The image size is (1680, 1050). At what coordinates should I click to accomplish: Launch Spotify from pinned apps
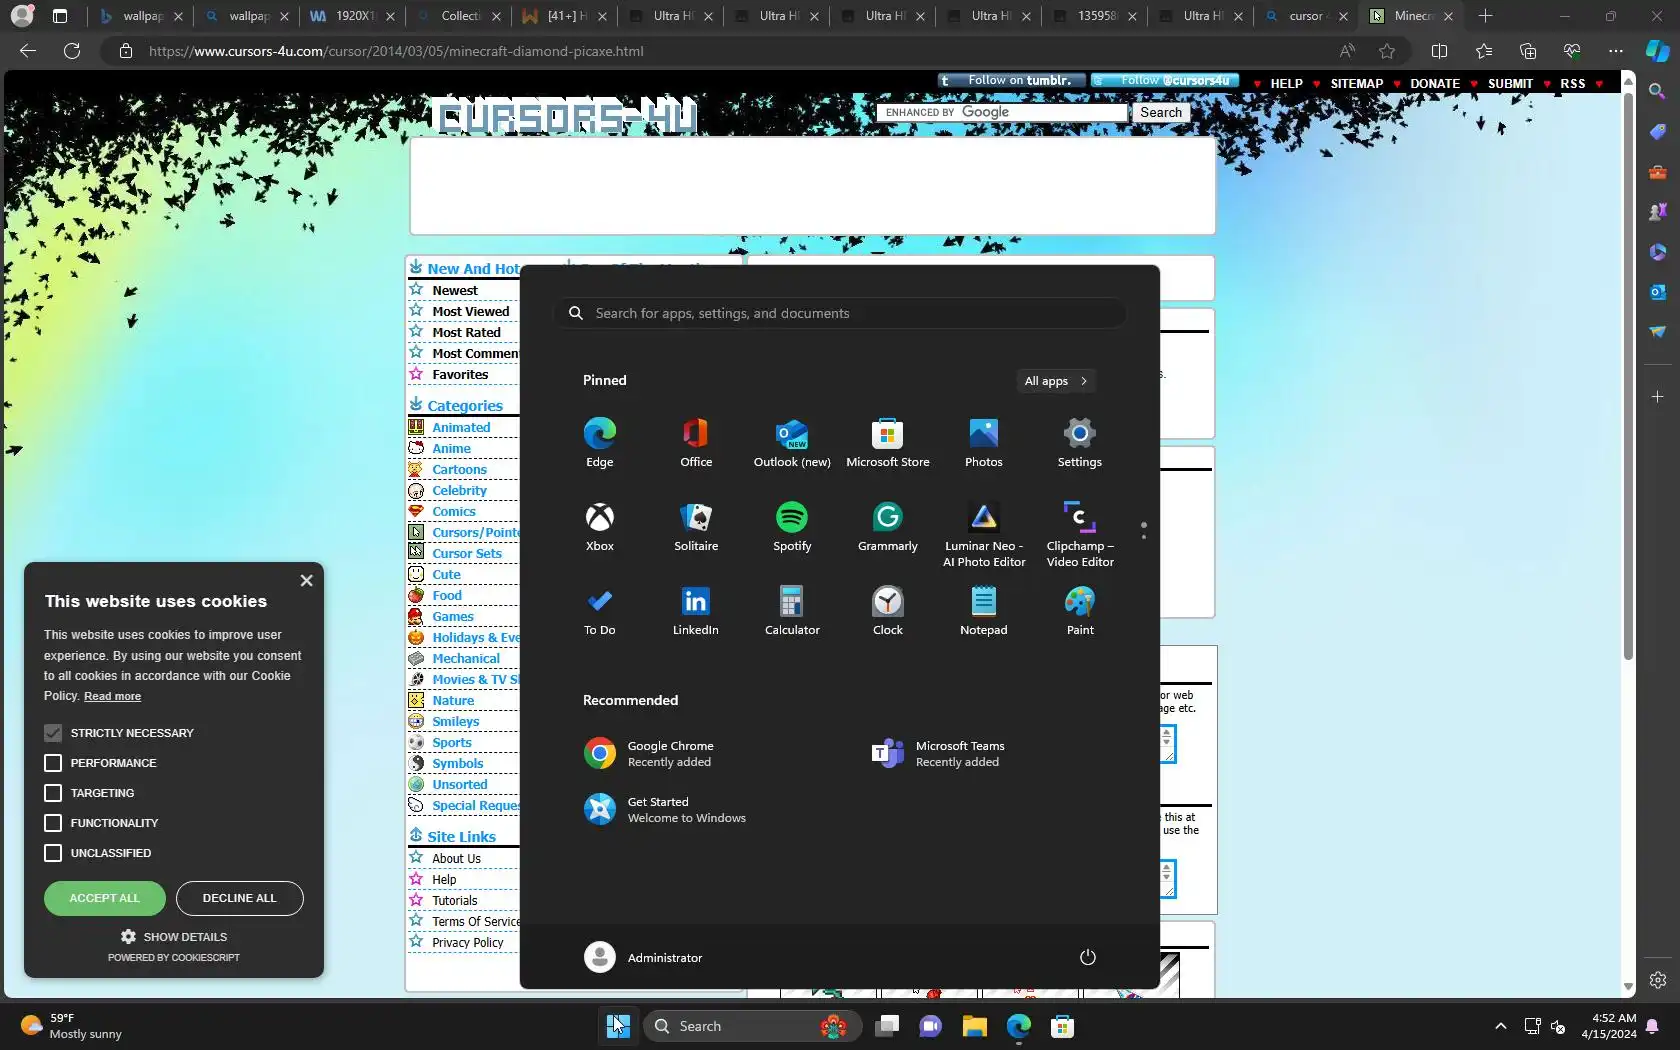792,526
